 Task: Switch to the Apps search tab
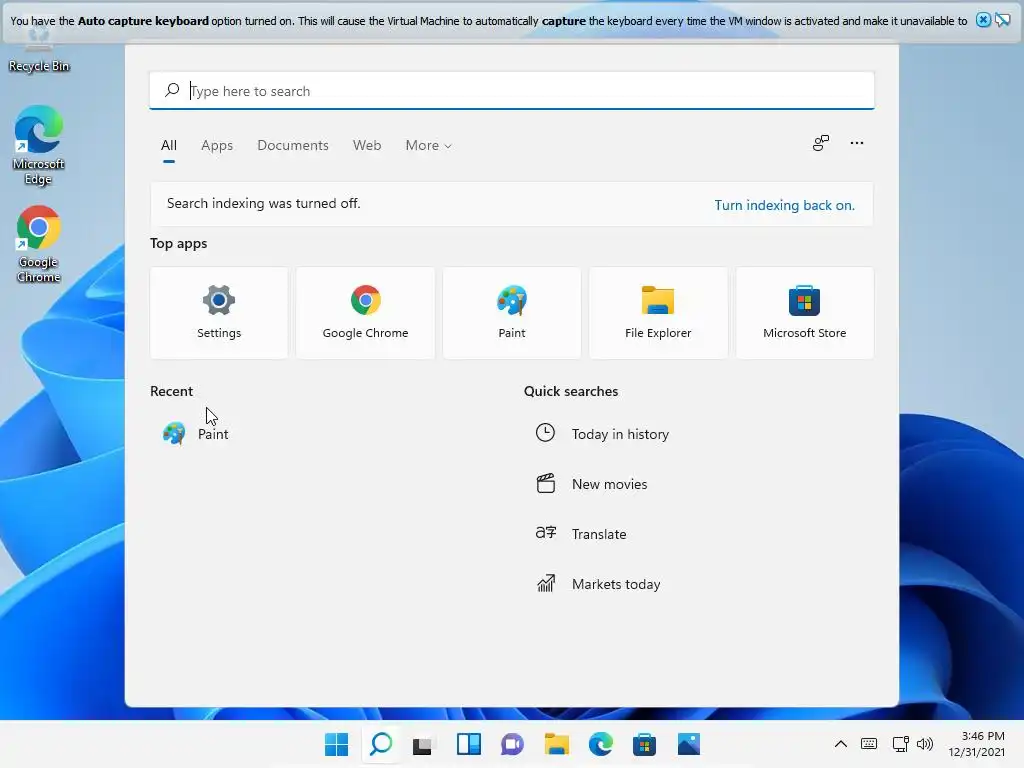(217, 146)
